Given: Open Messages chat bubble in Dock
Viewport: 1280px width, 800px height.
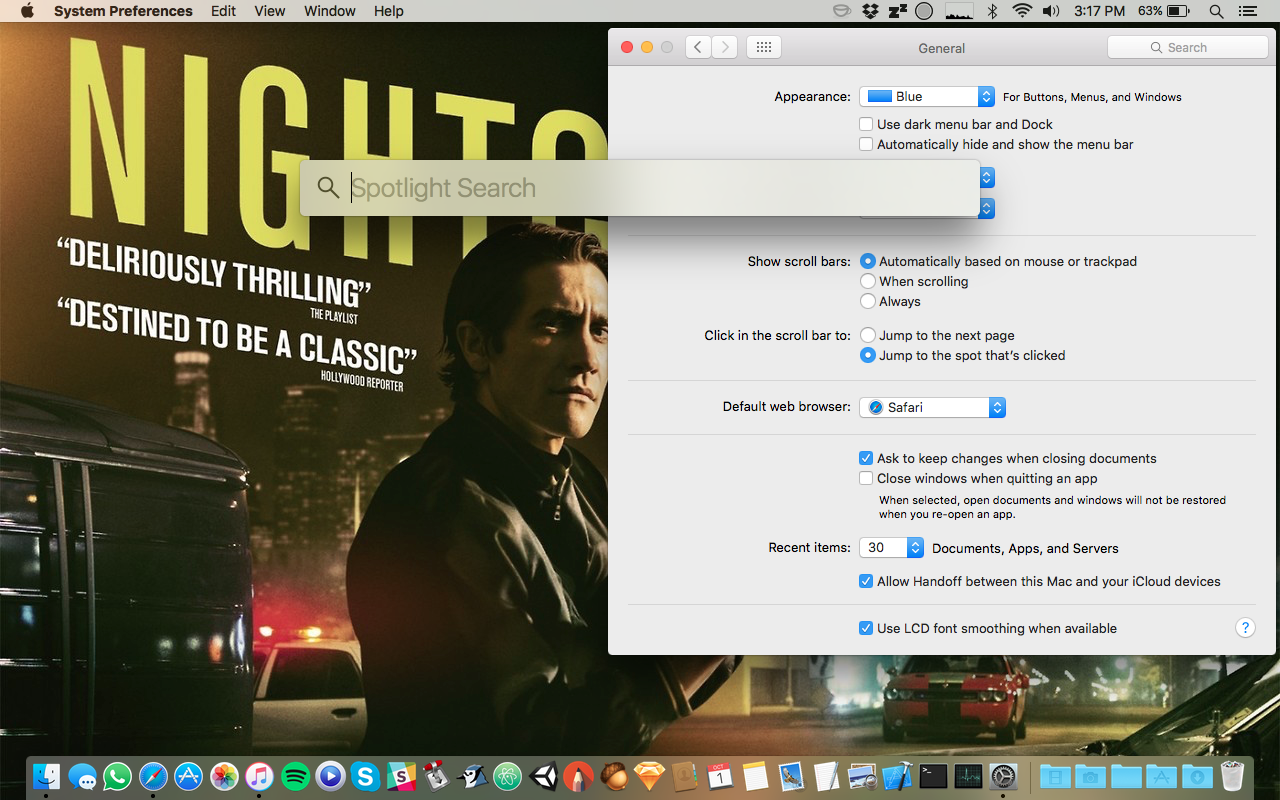Looking at the screenshot, I should [82, 776].
